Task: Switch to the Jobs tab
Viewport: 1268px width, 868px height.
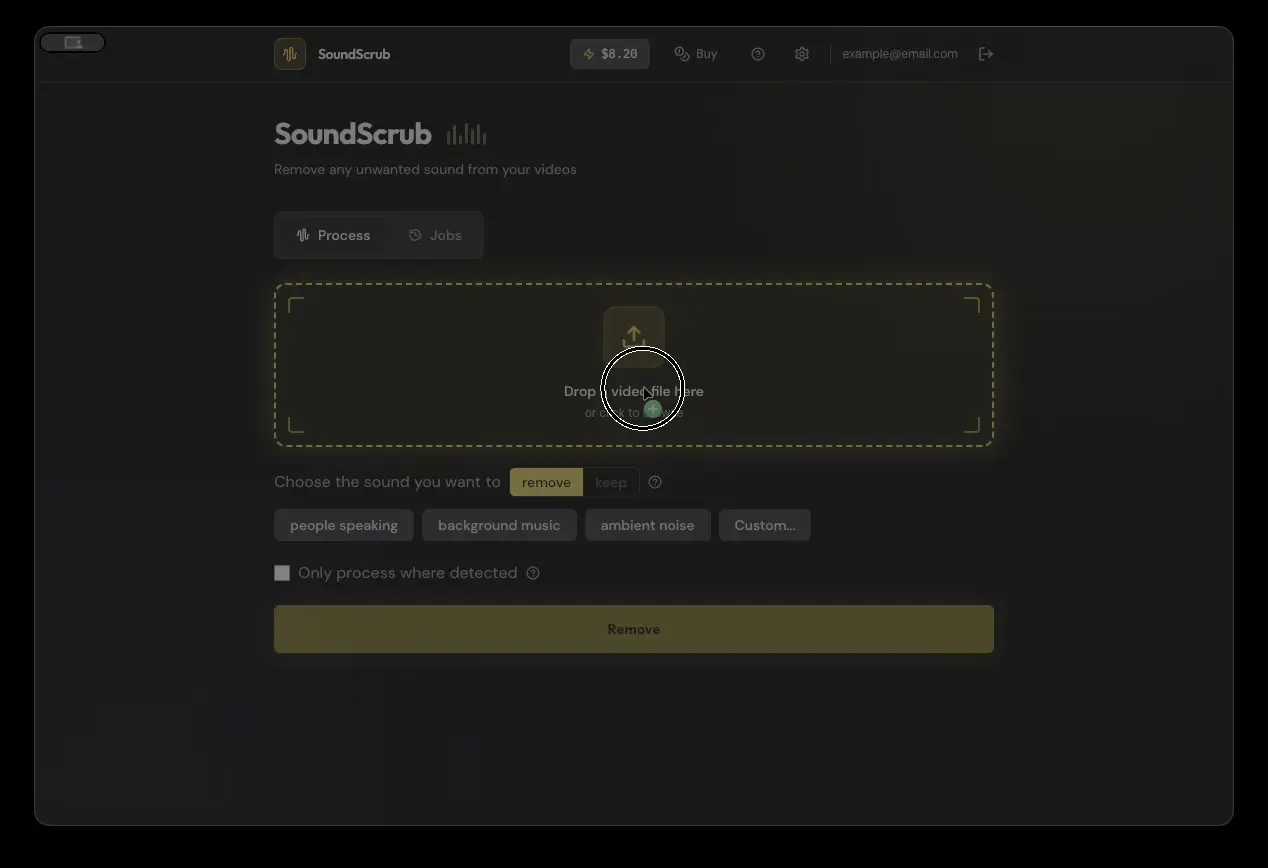Action: tap(435, 235)
